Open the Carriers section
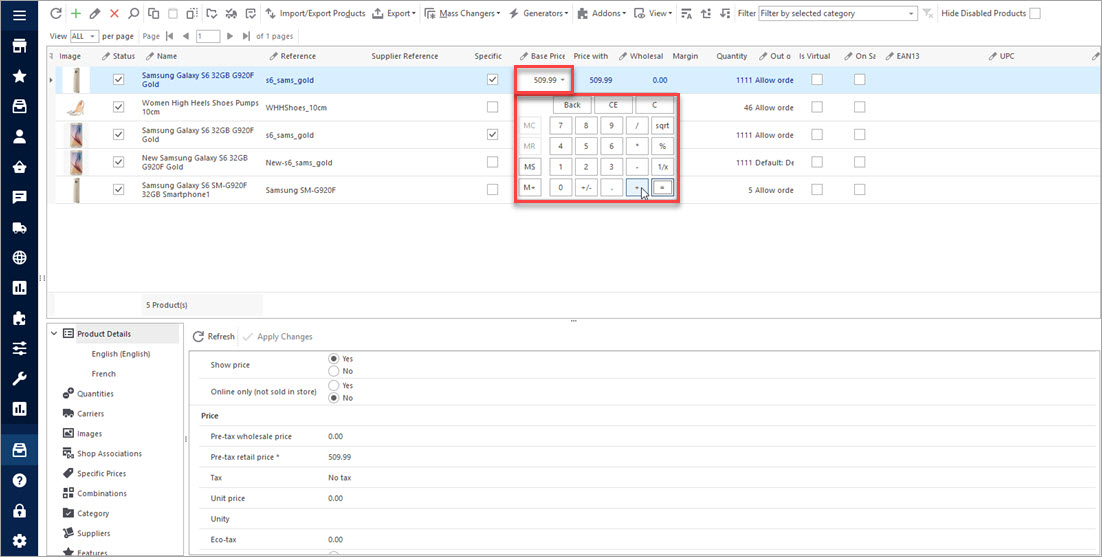The height and width of the screenshot is (557, 1102). click(x=84, y=414)
